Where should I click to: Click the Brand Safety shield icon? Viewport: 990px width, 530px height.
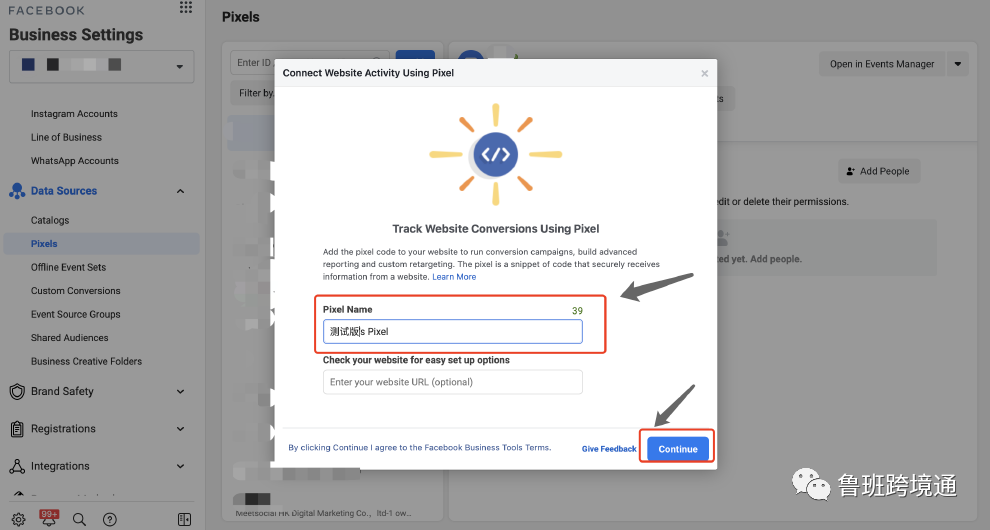17,392
